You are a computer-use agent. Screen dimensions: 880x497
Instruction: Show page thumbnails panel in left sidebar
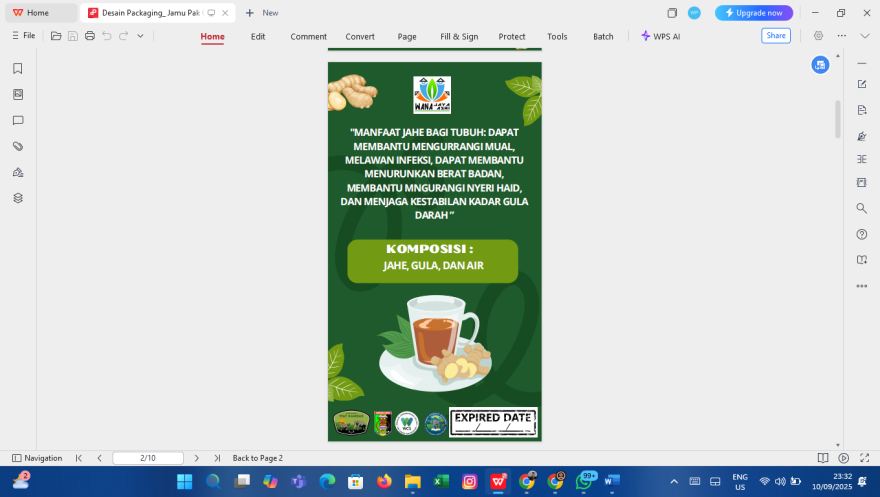pos(17,95)
